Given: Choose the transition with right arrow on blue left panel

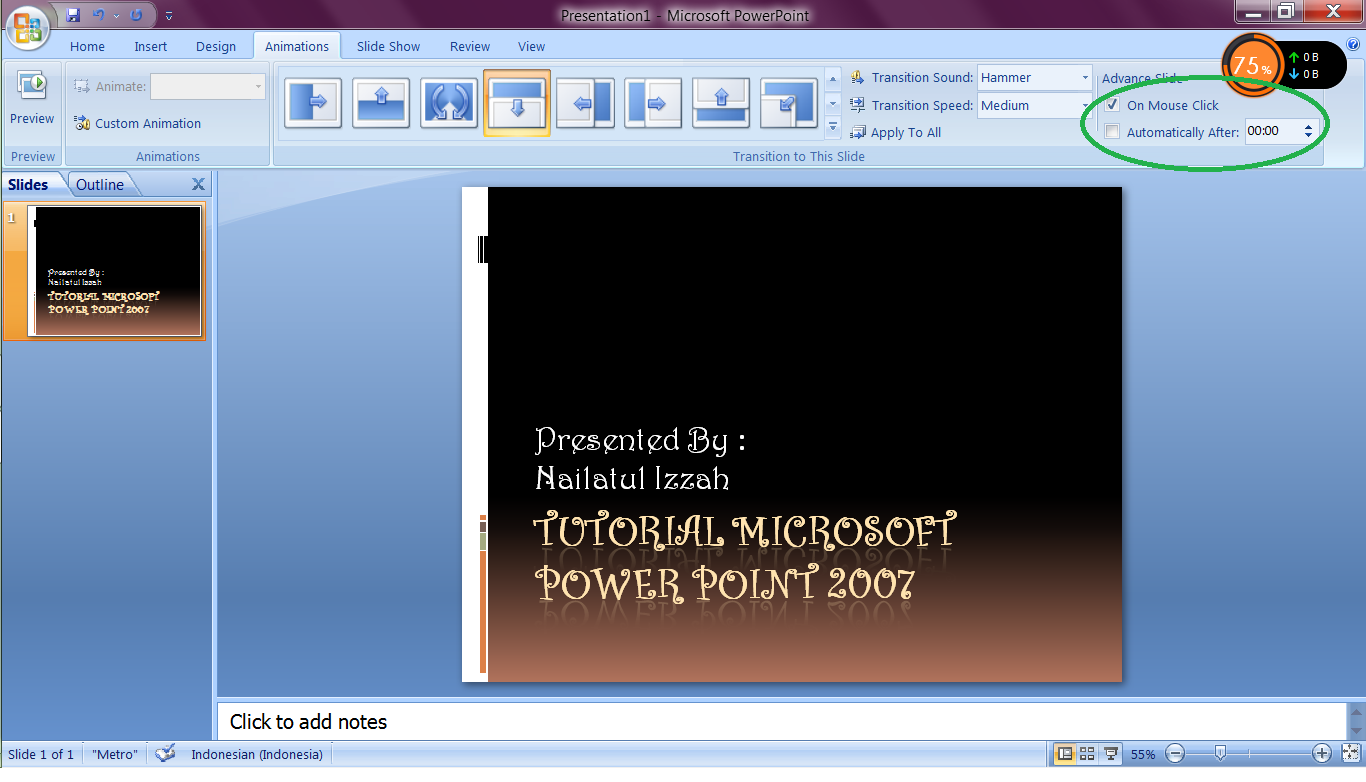Looking at the screenshot, I should click(x=313, y=102).
